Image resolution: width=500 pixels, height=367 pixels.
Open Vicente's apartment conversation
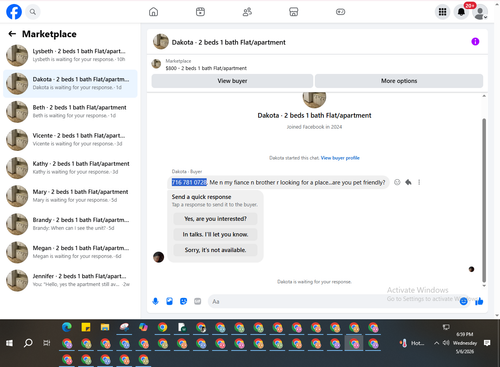click(70, 140)
